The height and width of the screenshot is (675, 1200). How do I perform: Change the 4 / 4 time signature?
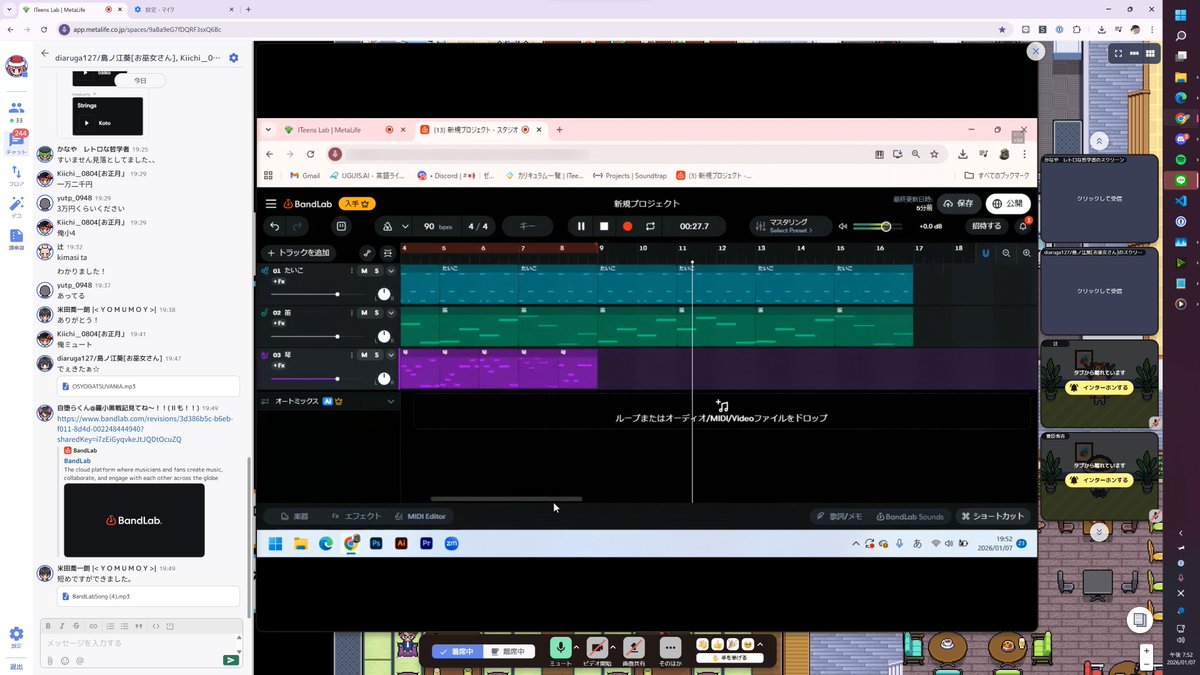coord(478,226)
